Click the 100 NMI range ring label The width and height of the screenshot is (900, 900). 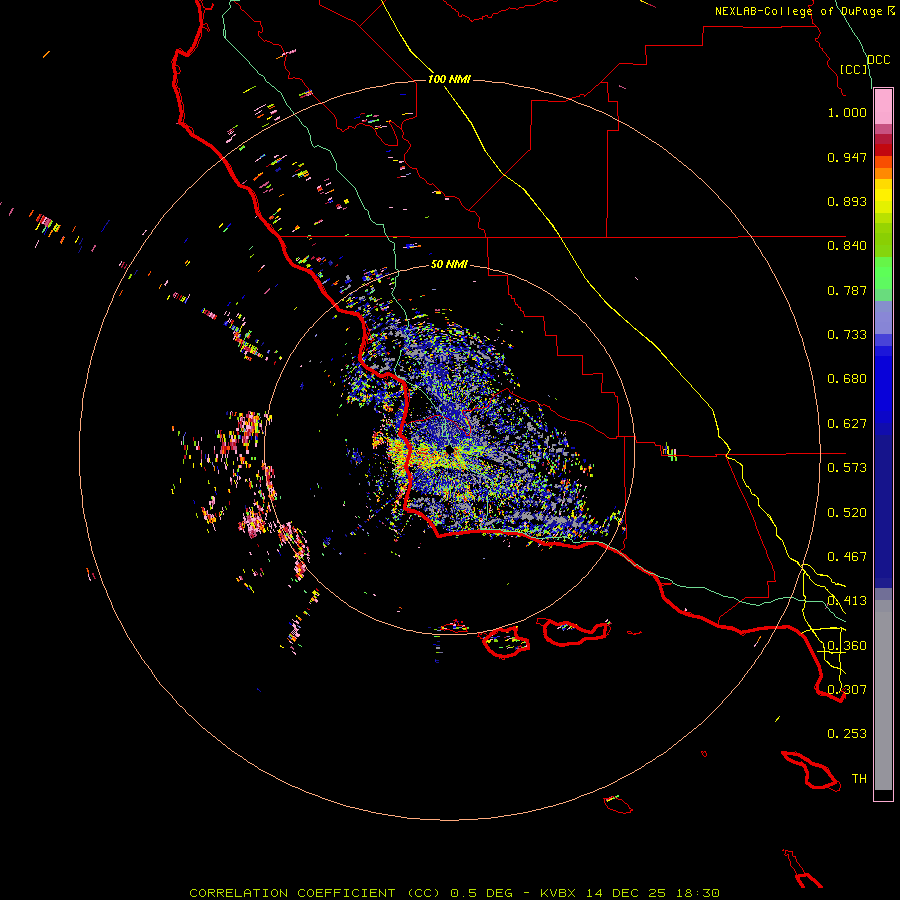(x=449, y=79)
